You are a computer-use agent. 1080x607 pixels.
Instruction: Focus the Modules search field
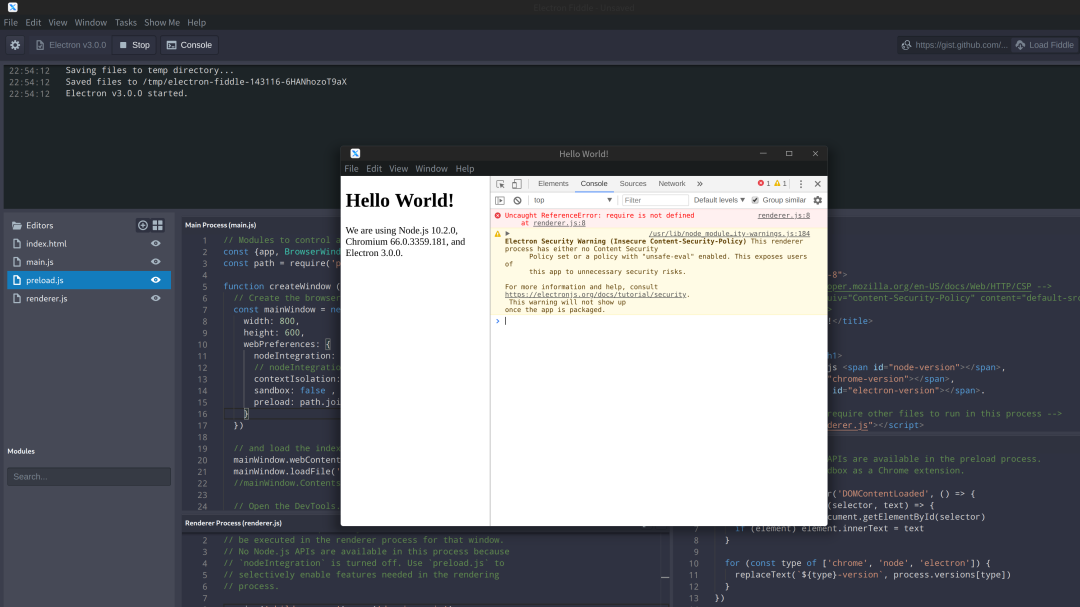click(x=89, y=477)
